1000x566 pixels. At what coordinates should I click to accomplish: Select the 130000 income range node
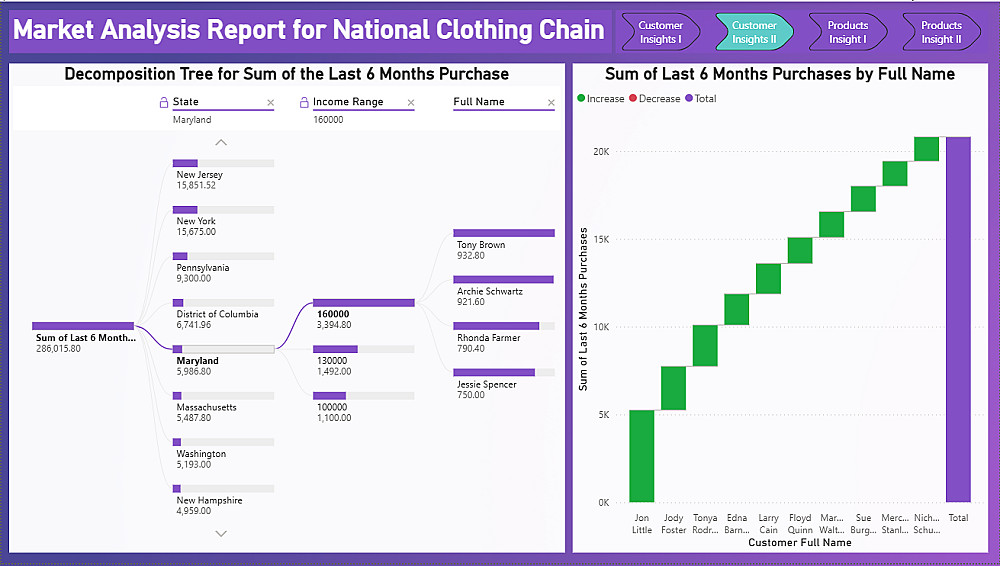pyautogui.click(x=363, y=349)
